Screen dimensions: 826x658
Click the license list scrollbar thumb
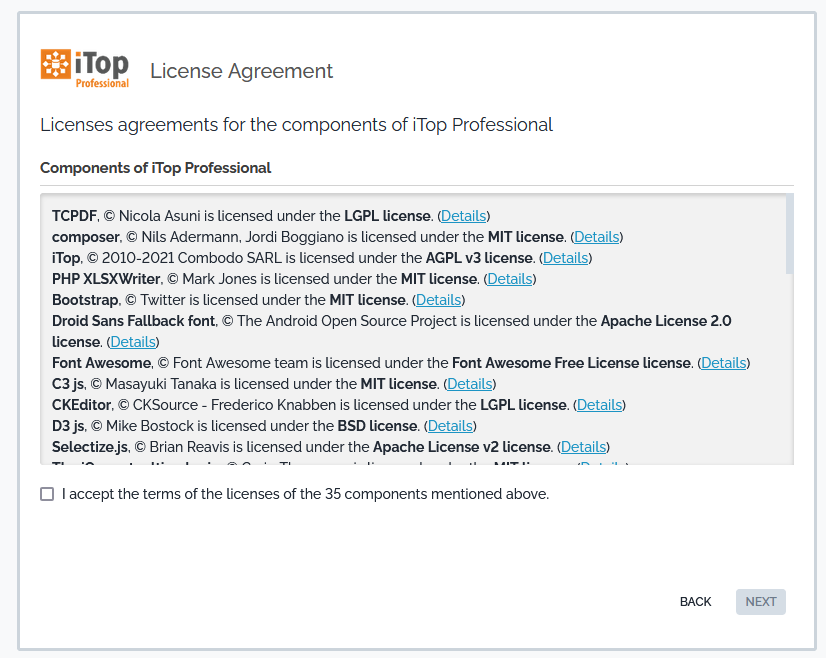[789, 234]
